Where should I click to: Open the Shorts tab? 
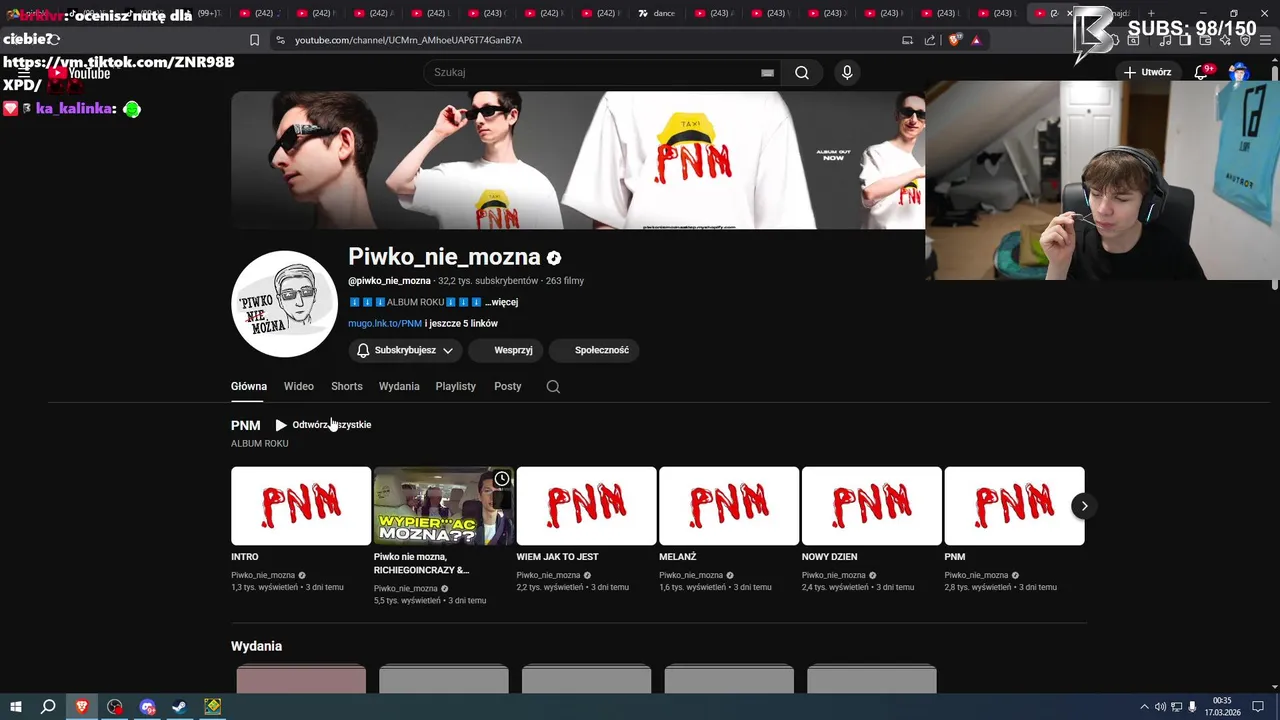pyautogui.click(x=347, y=386)
